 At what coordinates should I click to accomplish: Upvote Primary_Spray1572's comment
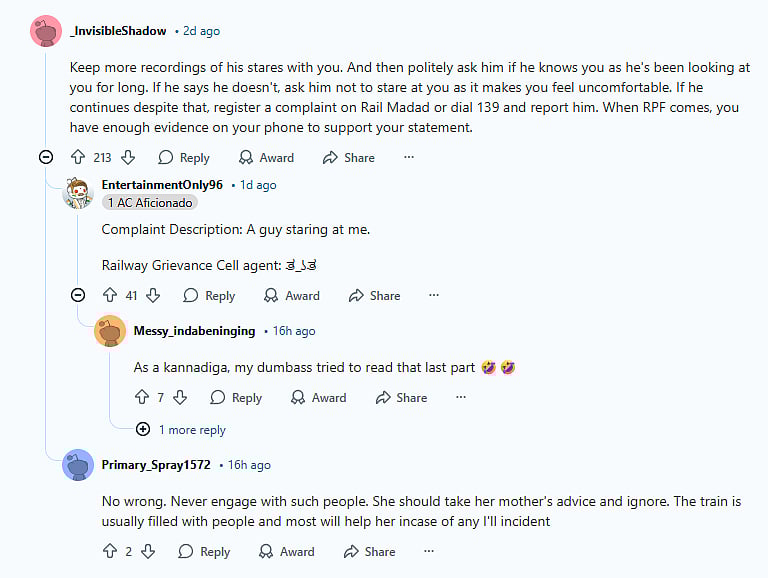tap(110, 551)
